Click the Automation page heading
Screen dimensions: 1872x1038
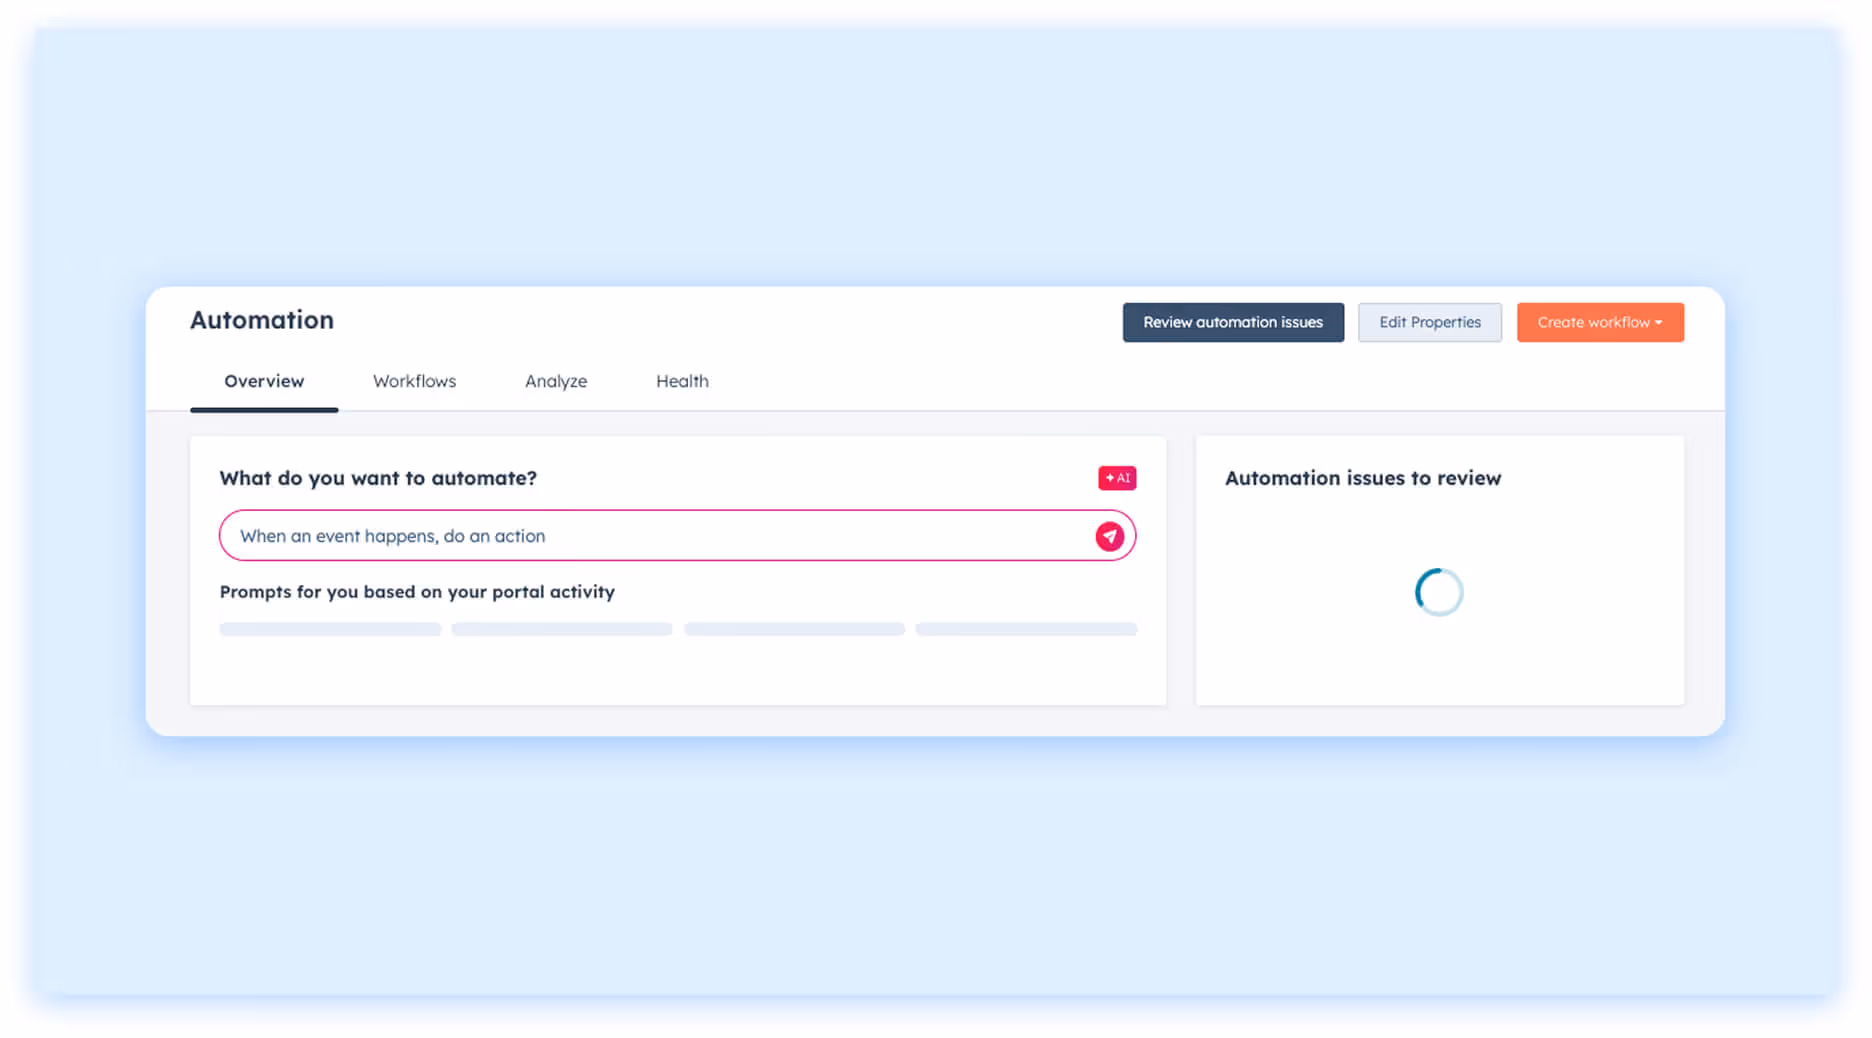tap(261, 320)
